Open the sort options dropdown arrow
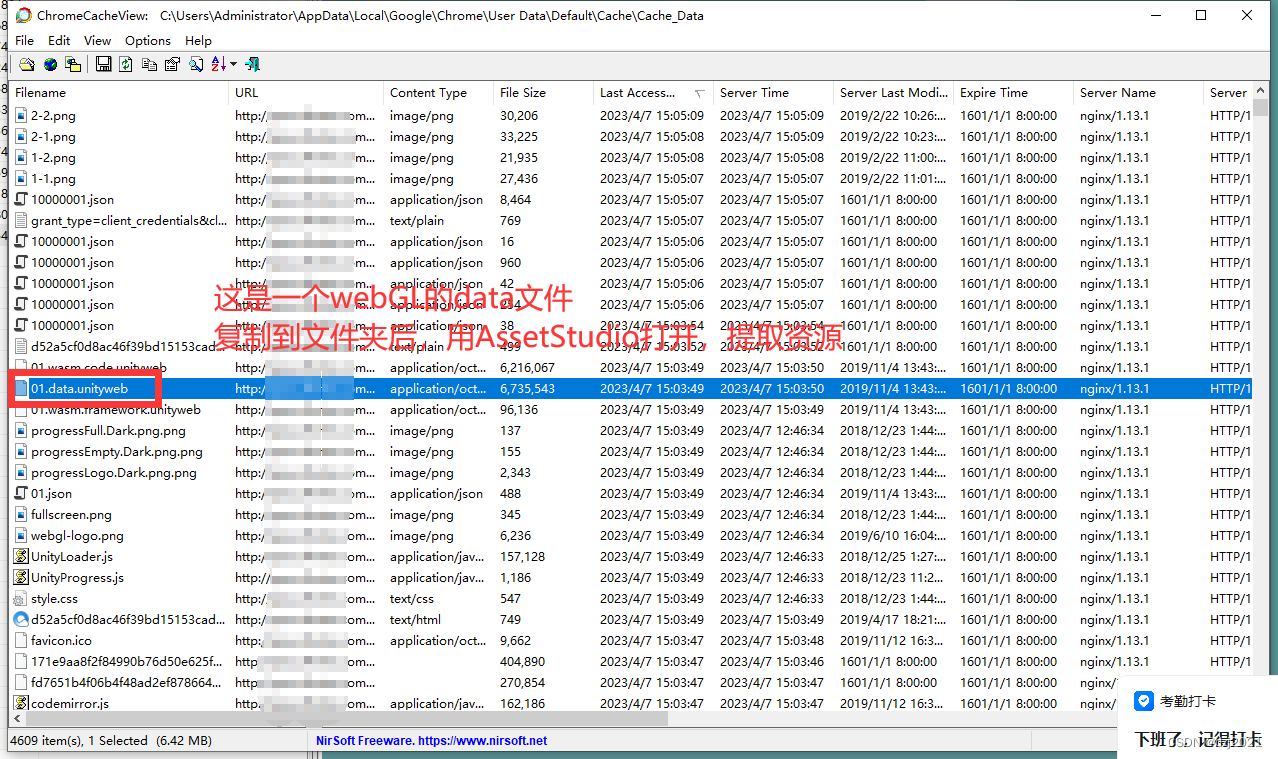The height and width of the screenshot is (759, 1278). [234, 64]
